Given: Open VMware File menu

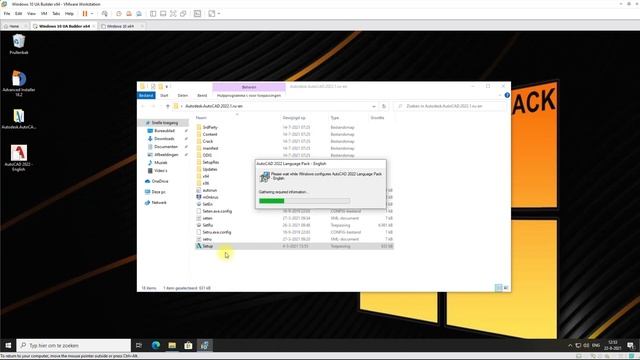Looking at the screenshot, I should 7,13.
